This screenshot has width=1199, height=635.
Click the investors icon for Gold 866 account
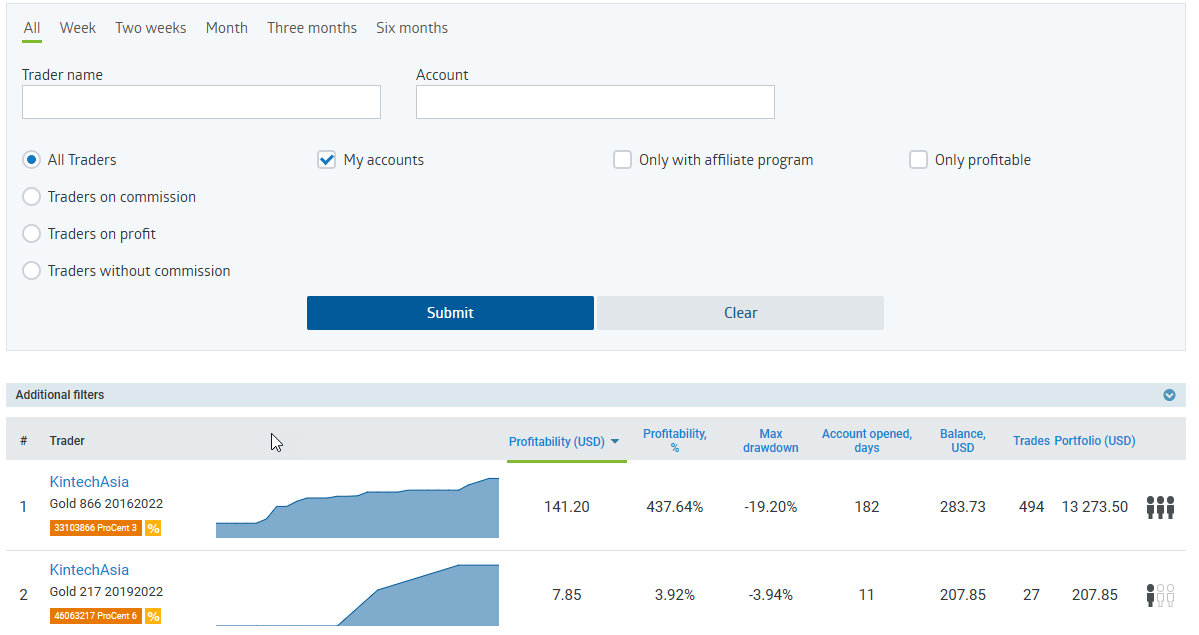pos(1160,507)
